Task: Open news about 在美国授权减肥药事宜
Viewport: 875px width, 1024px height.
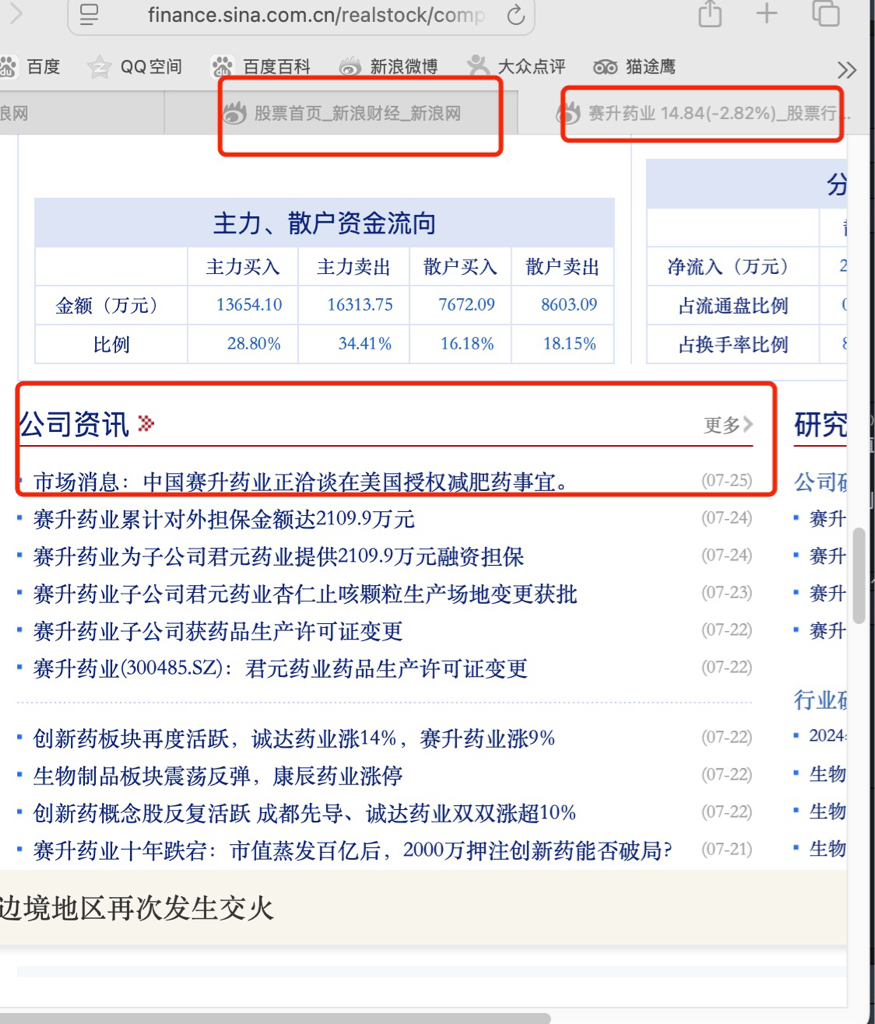Action: [x=300, y=482]
